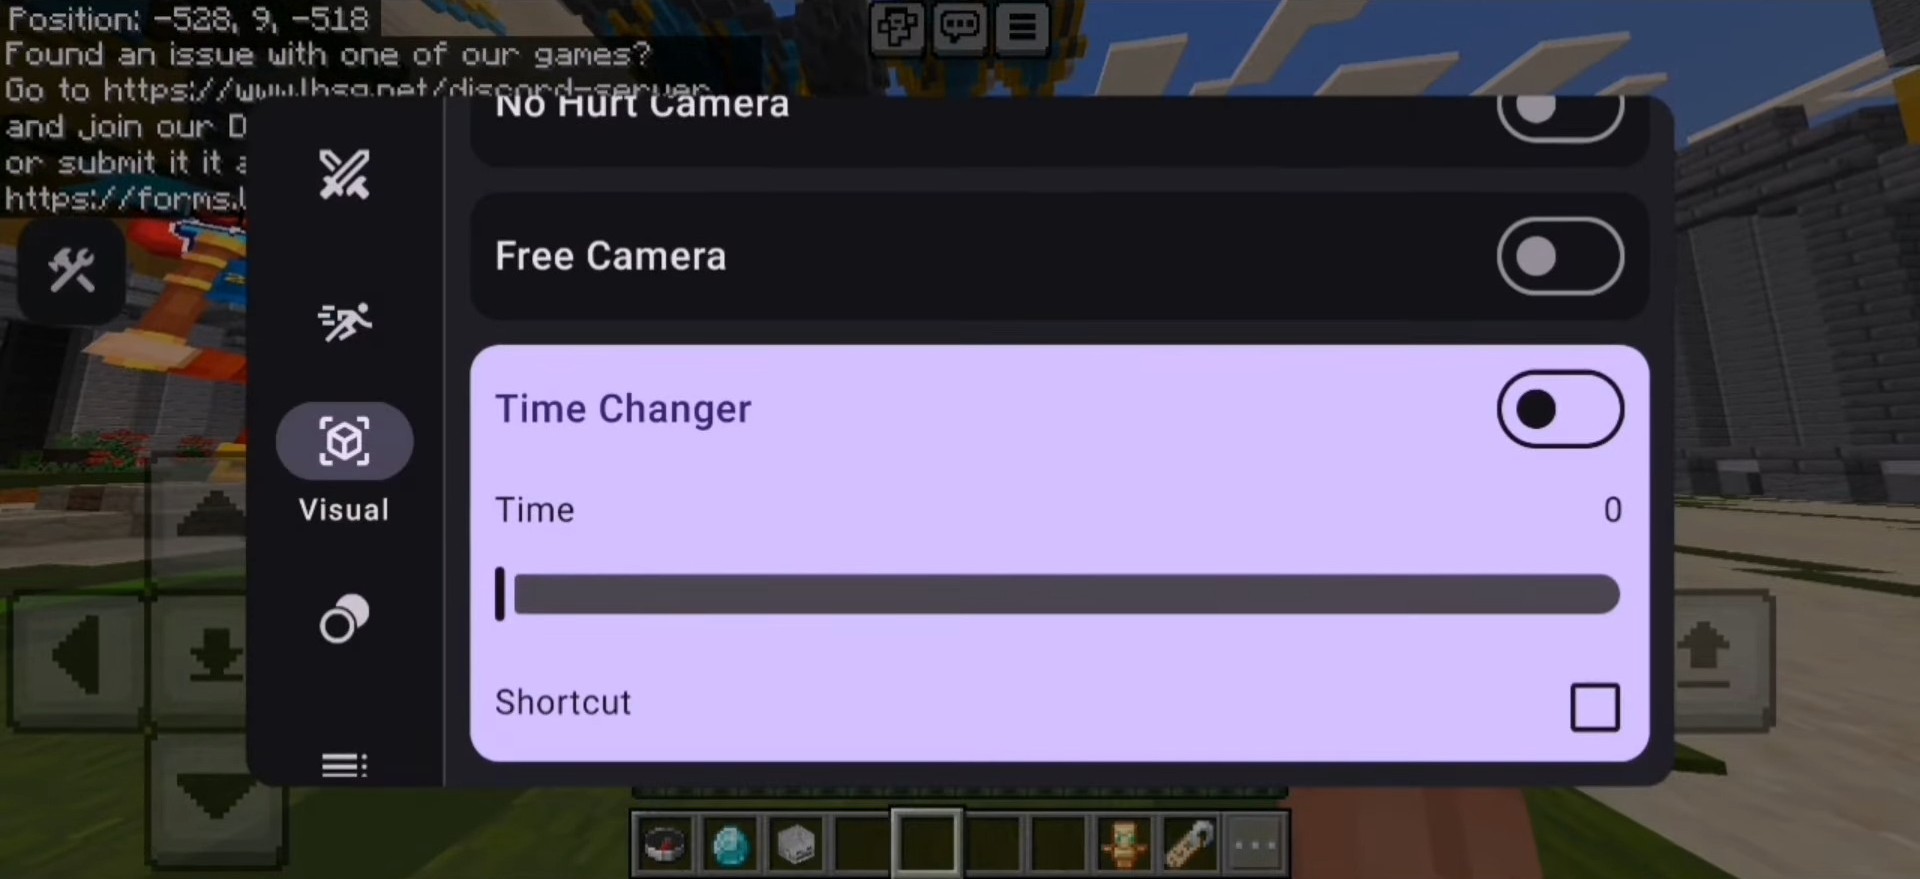The image size is (1920, 879).
Task: Enable the Time Changer switch
Action: 1560,409
